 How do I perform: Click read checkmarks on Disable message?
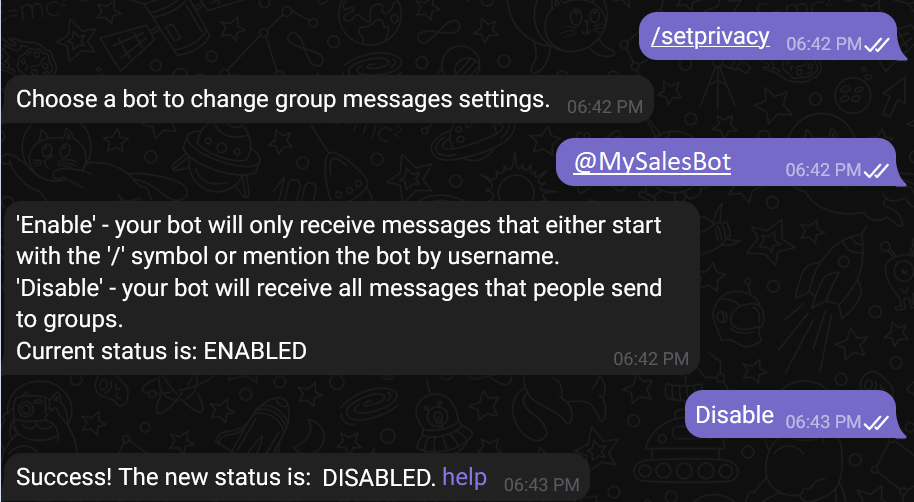coord(877,422)
